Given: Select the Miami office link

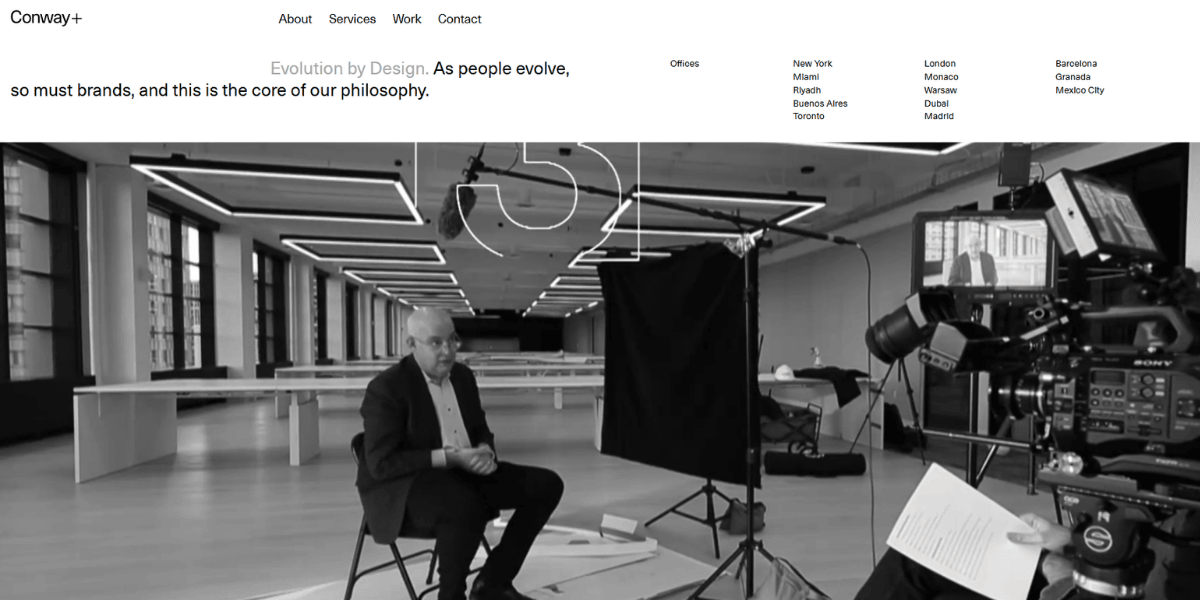Looking at the screenshot, I should click(x=806, y=77).
